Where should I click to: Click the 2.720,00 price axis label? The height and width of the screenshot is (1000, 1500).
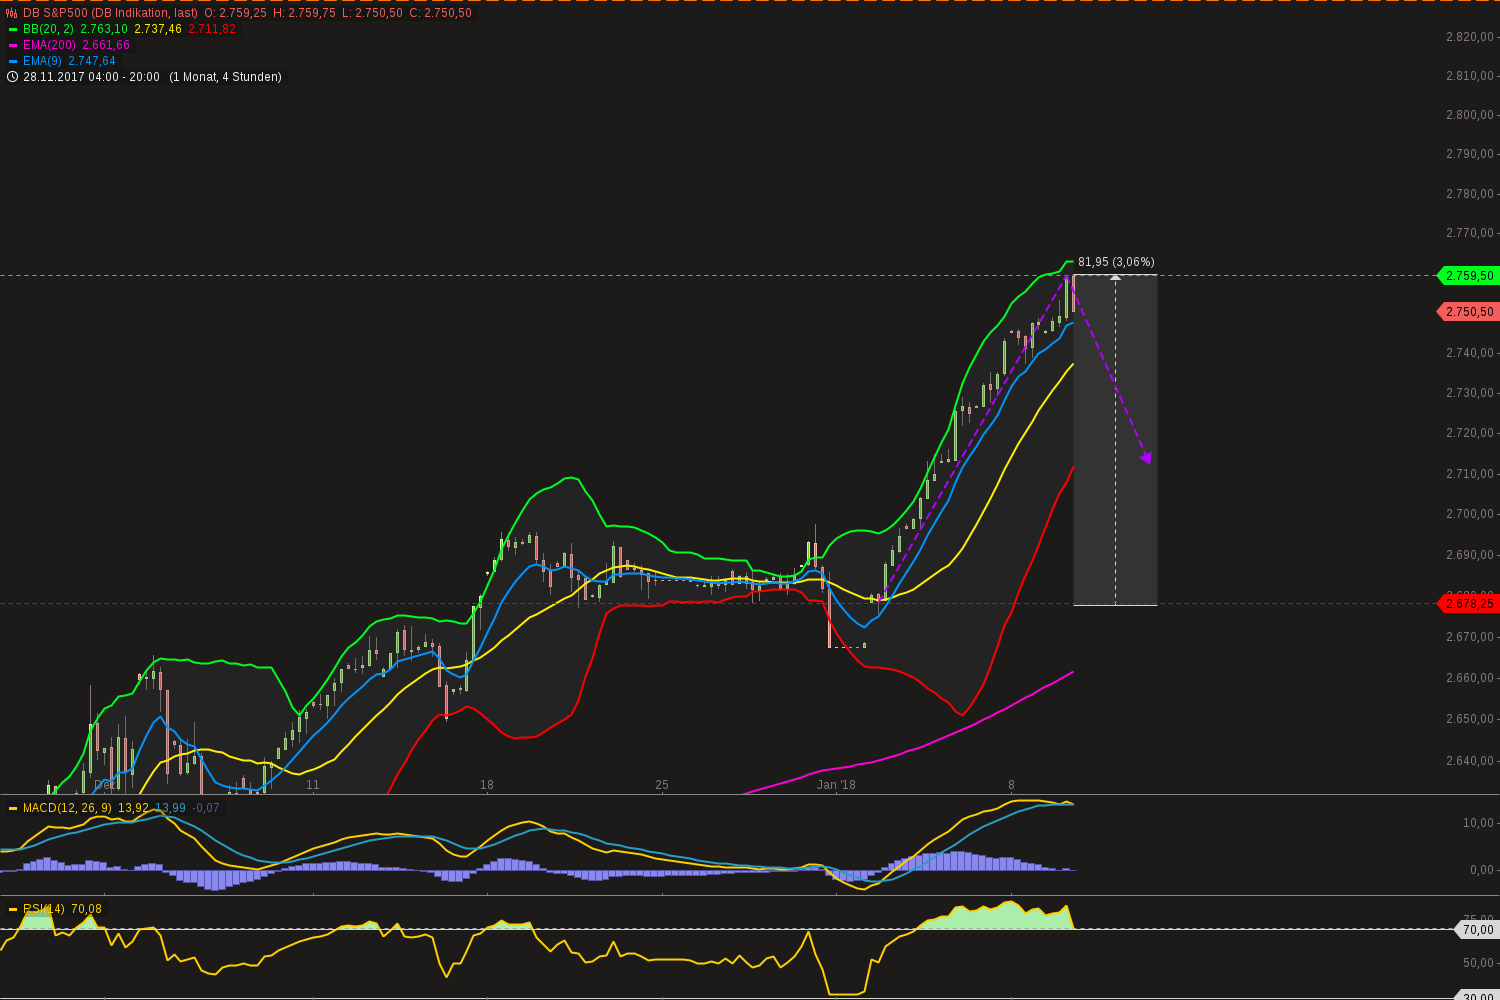pyautogui.click(x=1470, y=433)
